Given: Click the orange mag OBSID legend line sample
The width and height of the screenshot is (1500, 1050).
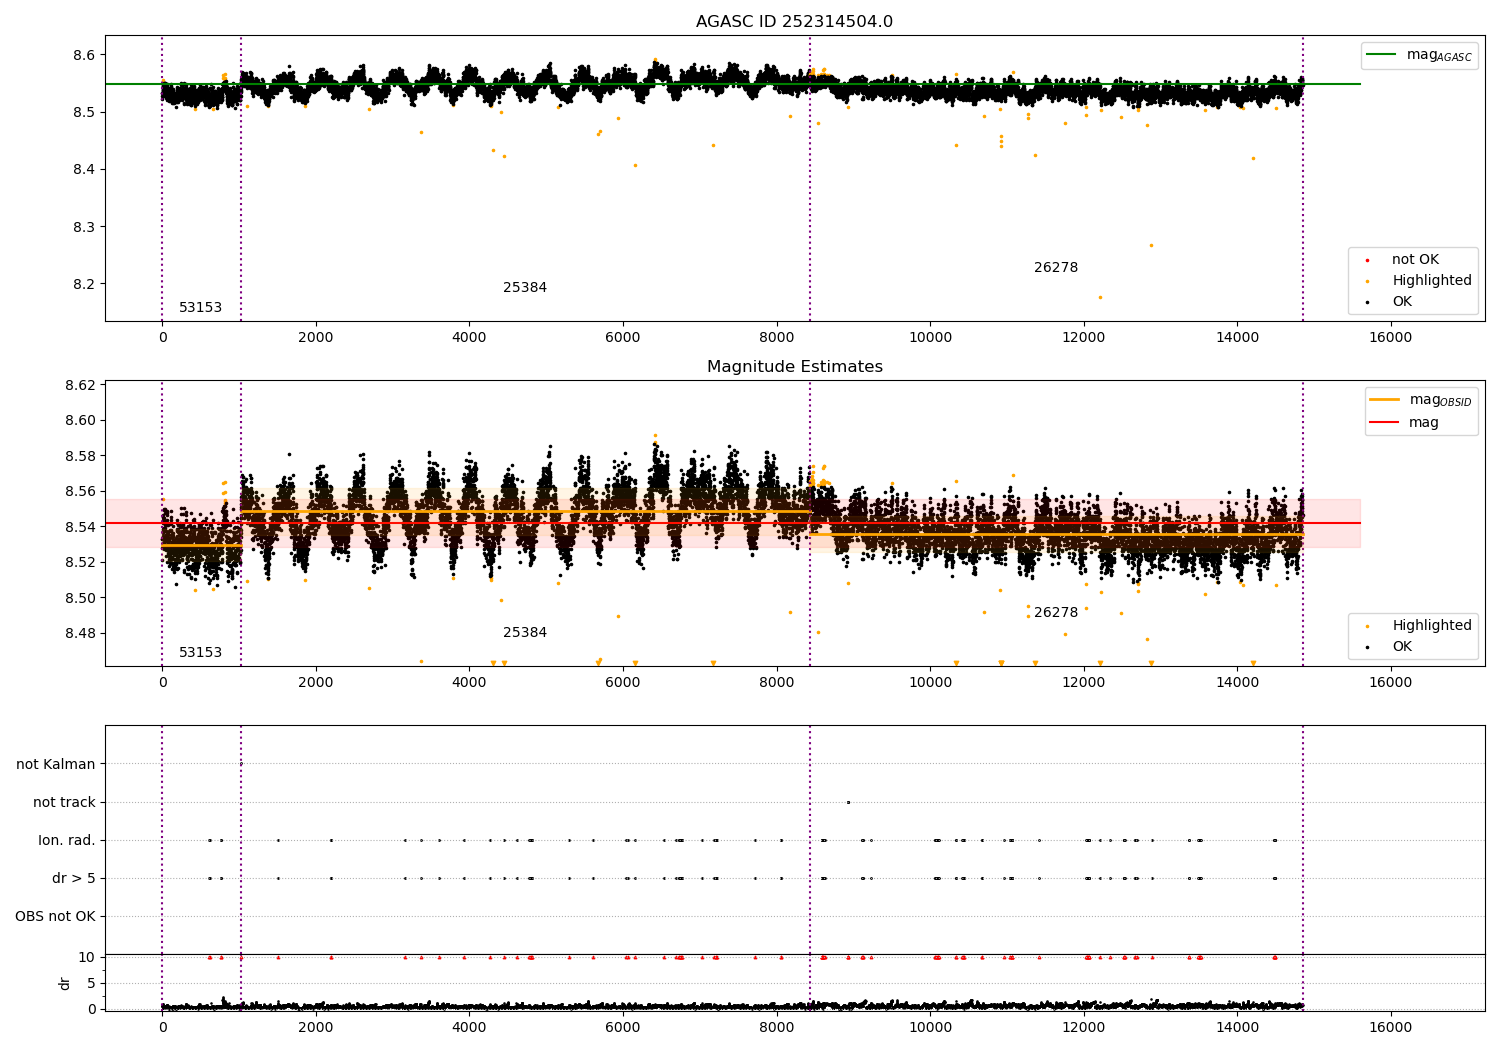Looking at the screenshot, I should (x=1385, y=400).
